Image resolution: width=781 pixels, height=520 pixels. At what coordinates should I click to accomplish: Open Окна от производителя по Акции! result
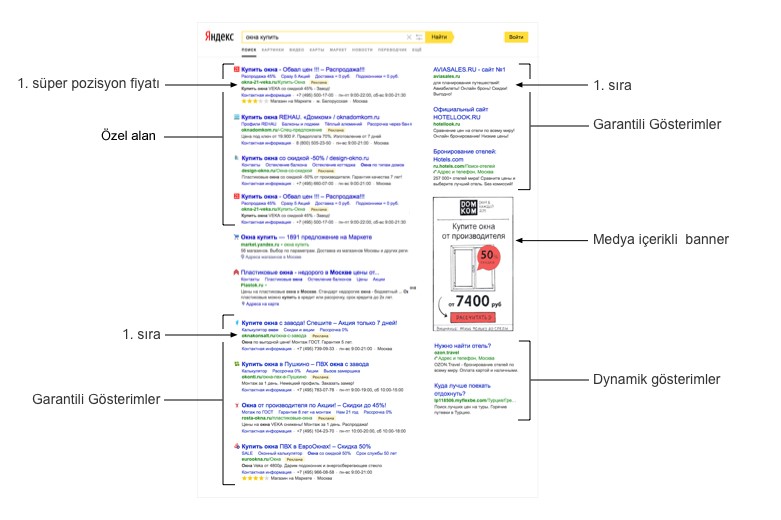point(314,405)
